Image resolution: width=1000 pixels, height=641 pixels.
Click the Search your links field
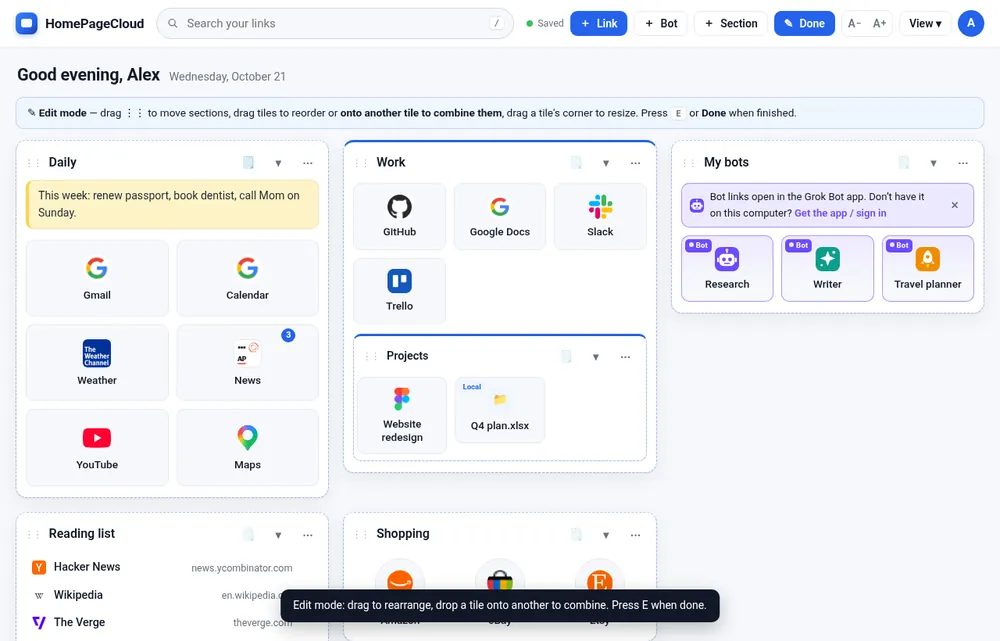click(335, 24)
